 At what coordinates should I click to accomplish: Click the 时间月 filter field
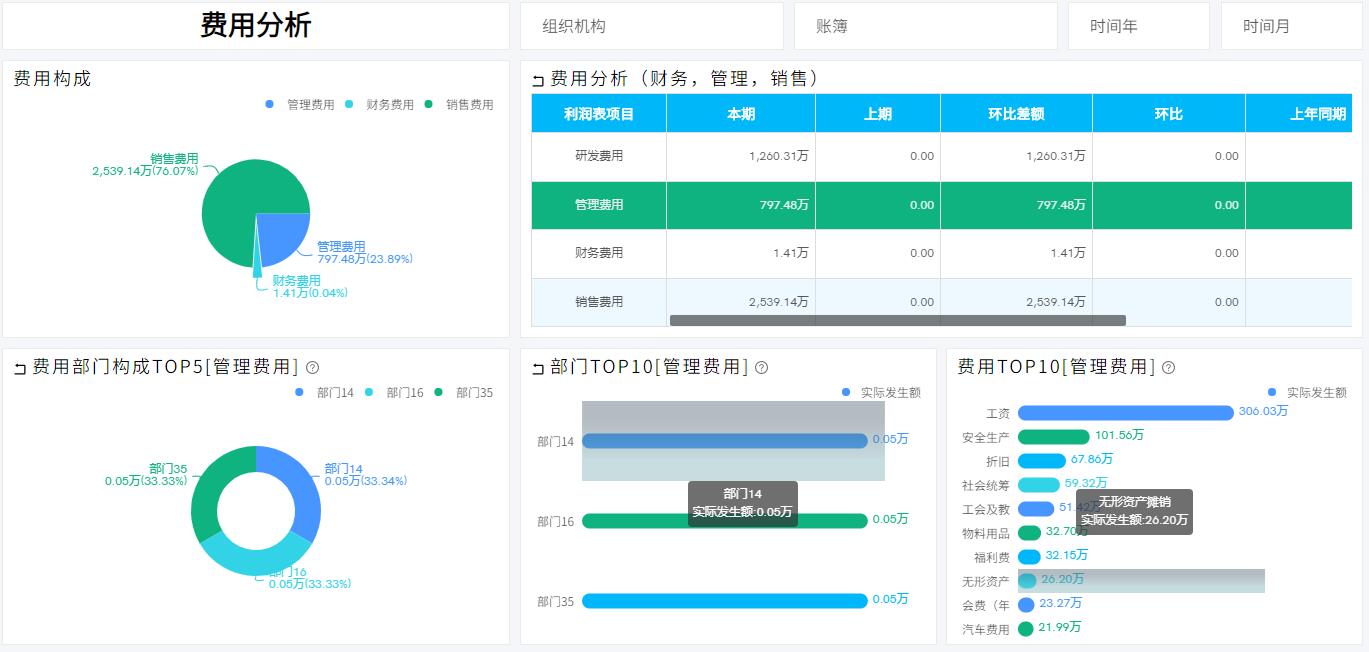pyautogui.click(x=1291, y=26)
